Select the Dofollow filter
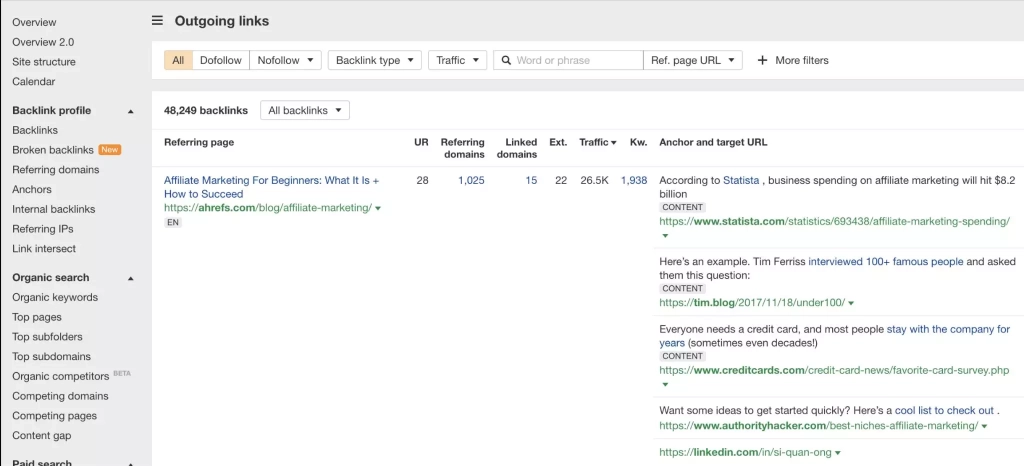Viewport: 1024px width, 466px height. pos(221,60)
